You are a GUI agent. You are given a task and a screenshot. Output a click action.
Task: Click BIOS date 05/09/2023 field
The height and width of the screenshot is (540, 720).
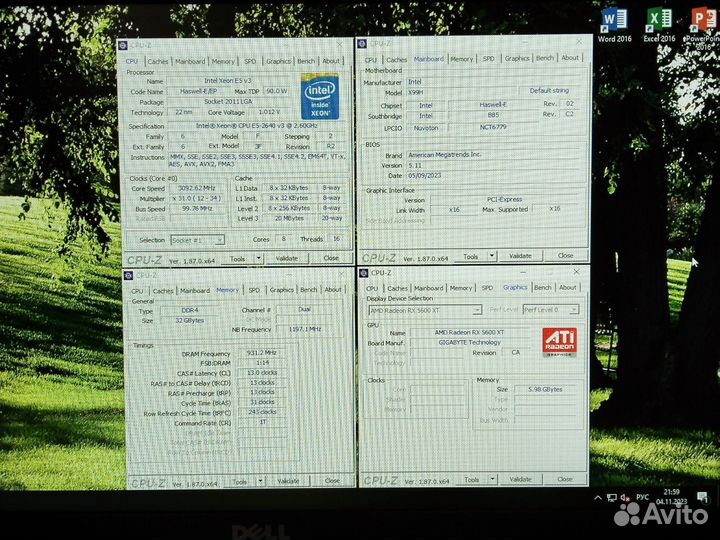point(494,175)
